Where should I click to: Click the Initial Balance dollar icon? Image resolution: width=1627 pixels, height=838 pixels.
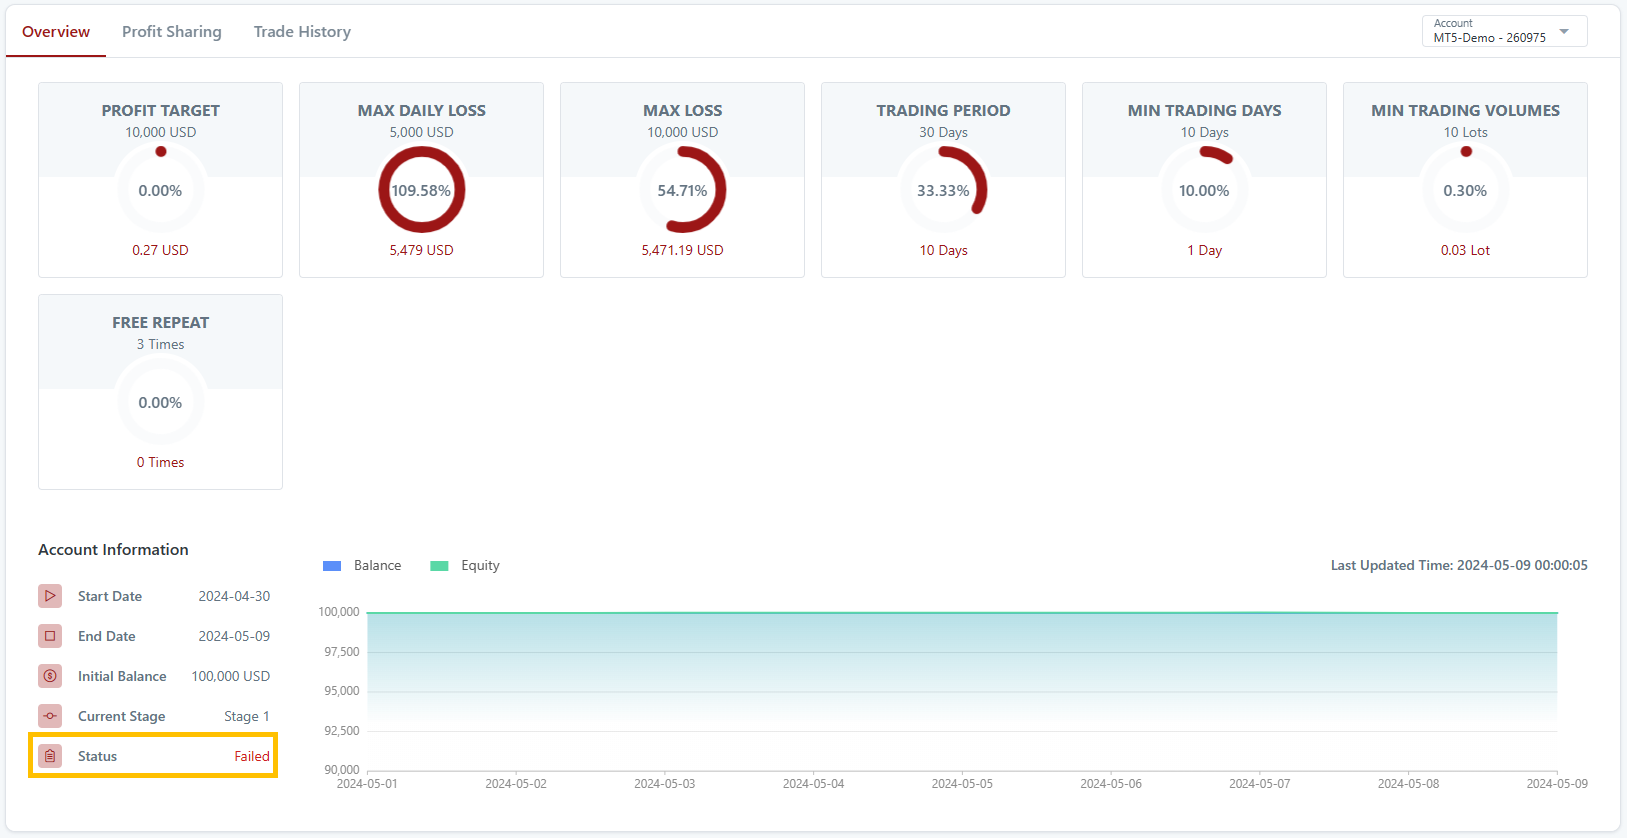(x=50, y=676)
